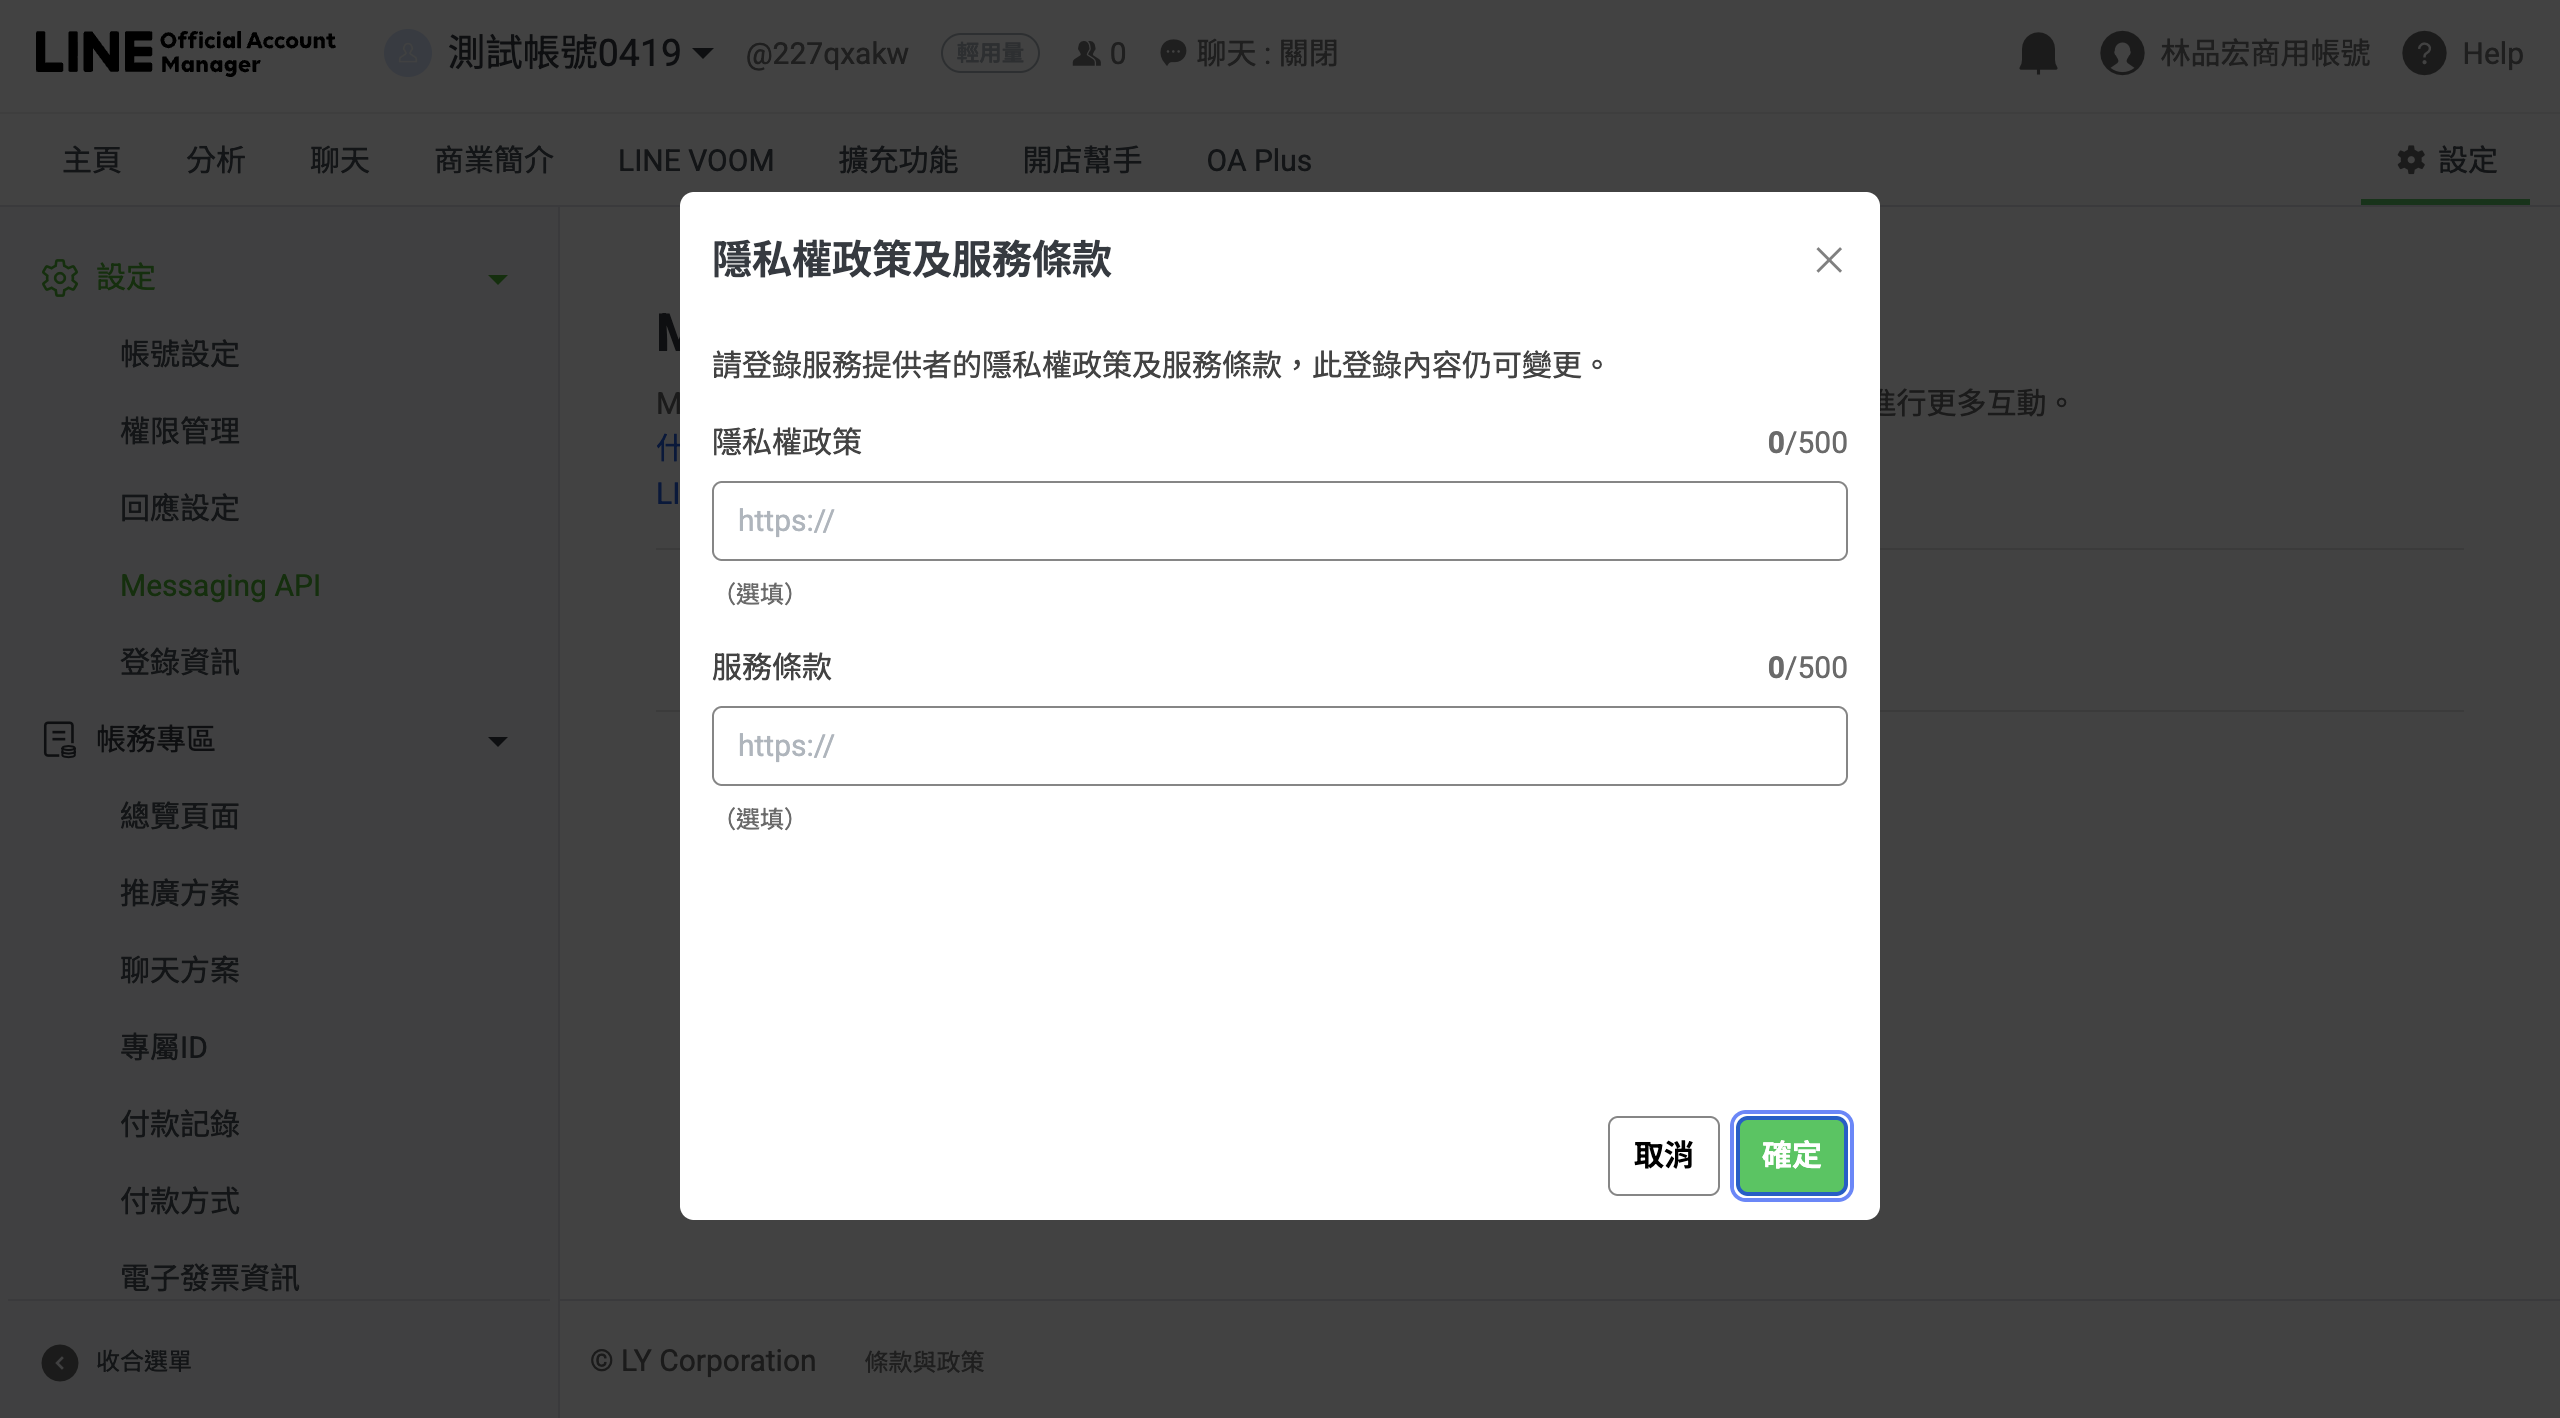Close the privacy policy dialog with X

1828,260
